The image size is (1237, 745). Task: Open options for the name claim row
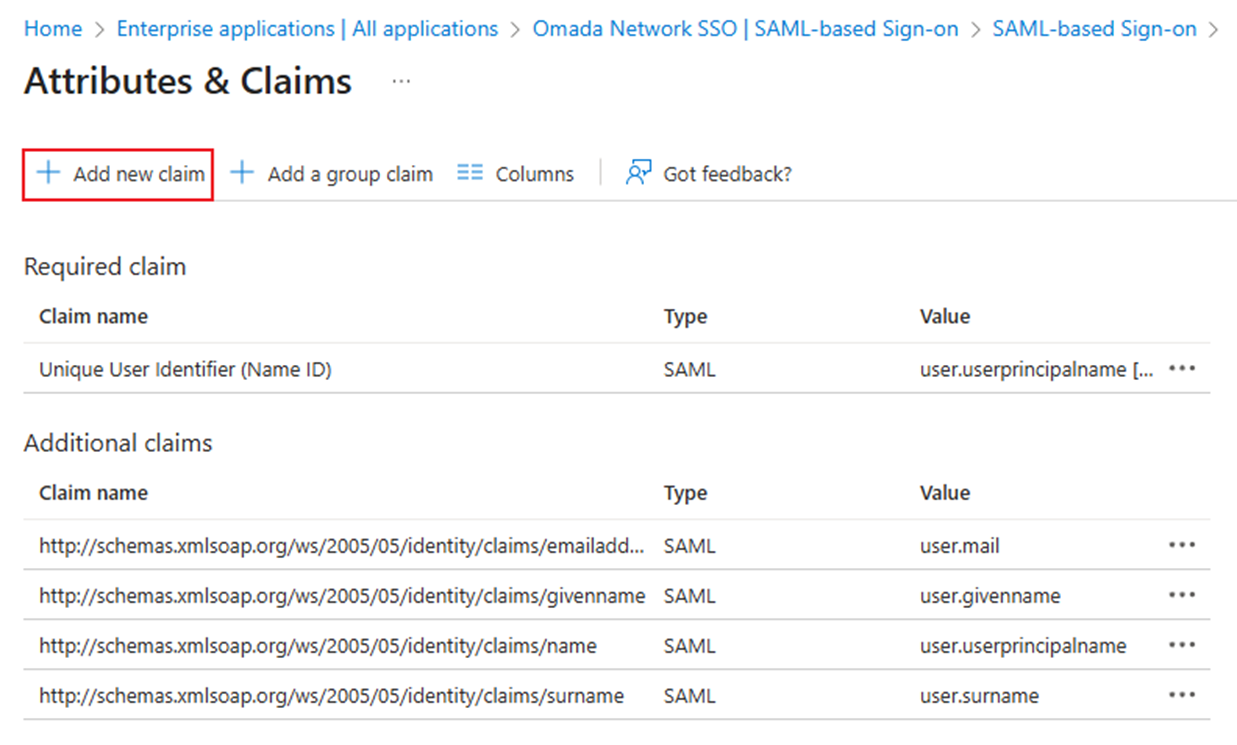tap(1182, 645)
